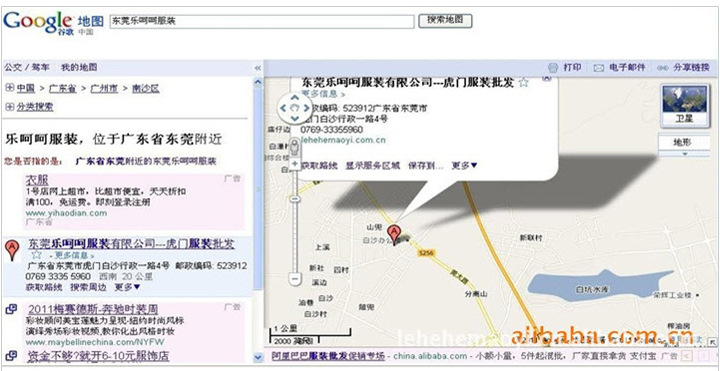The image size is (720, 371).
Task: Click the red A marker in results list
Action: point(12,250)
